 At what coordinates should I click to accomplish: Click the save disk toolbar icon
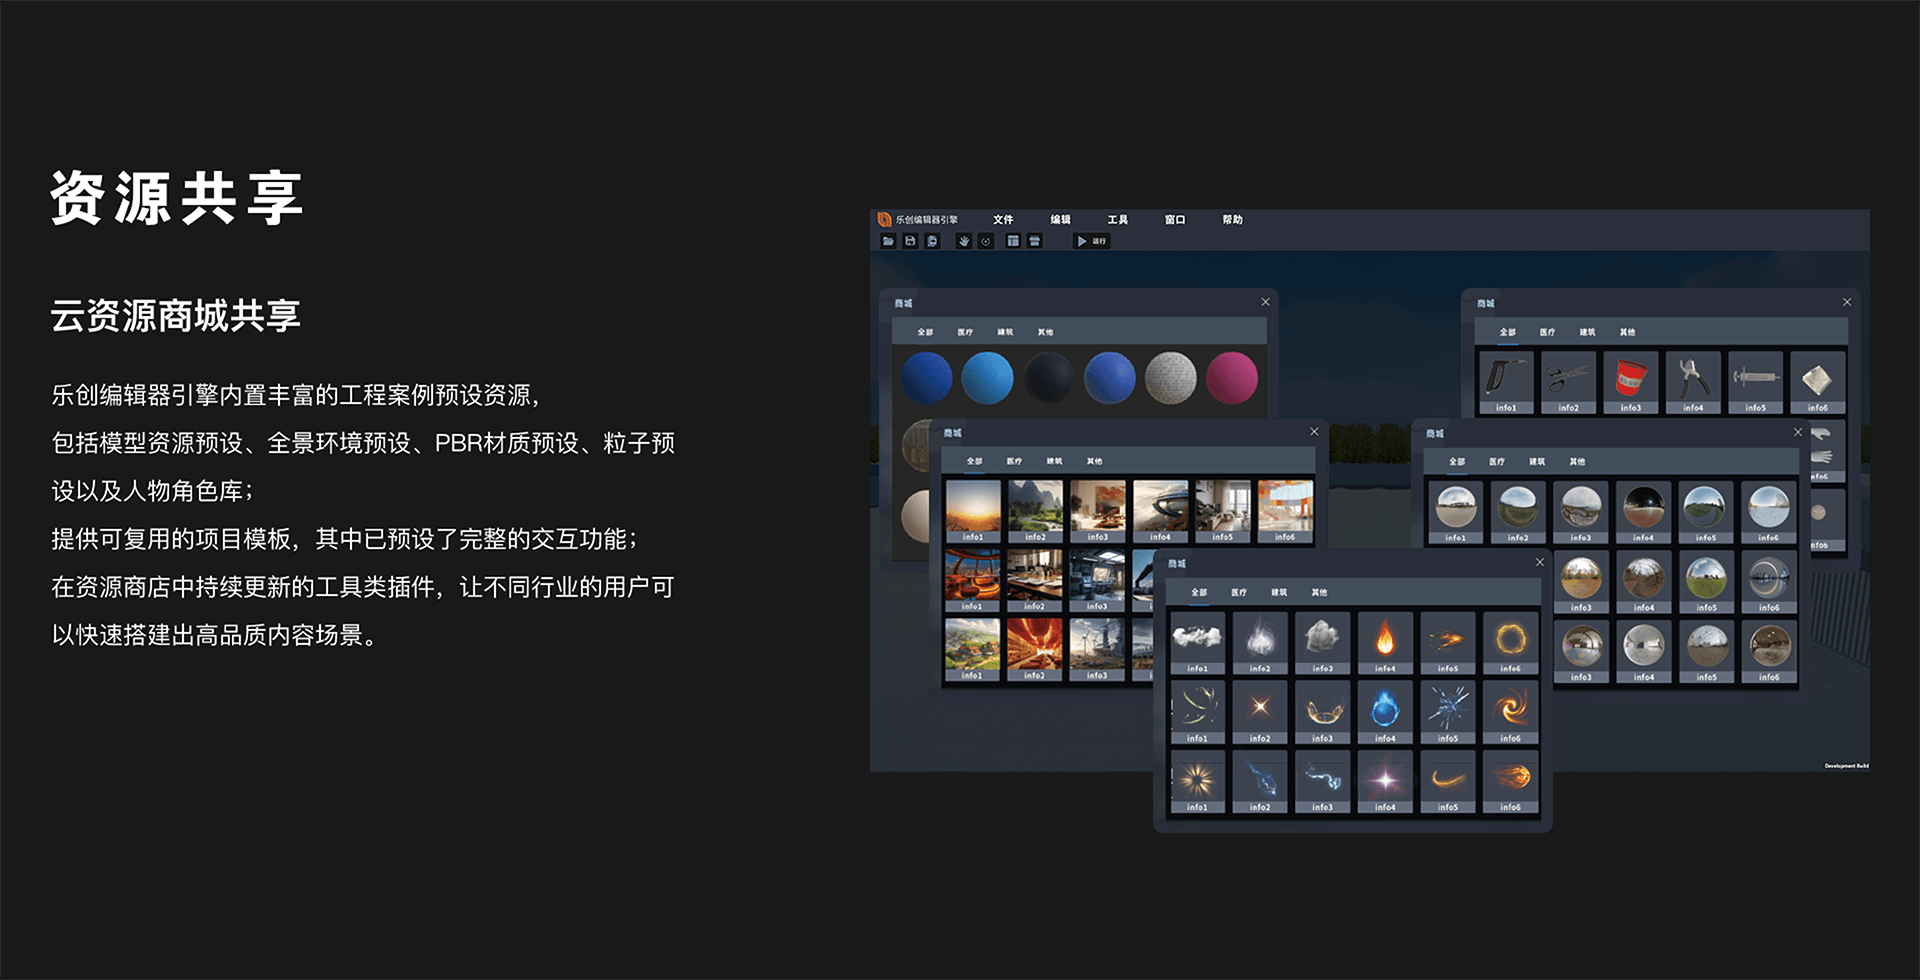click(910, 241)
